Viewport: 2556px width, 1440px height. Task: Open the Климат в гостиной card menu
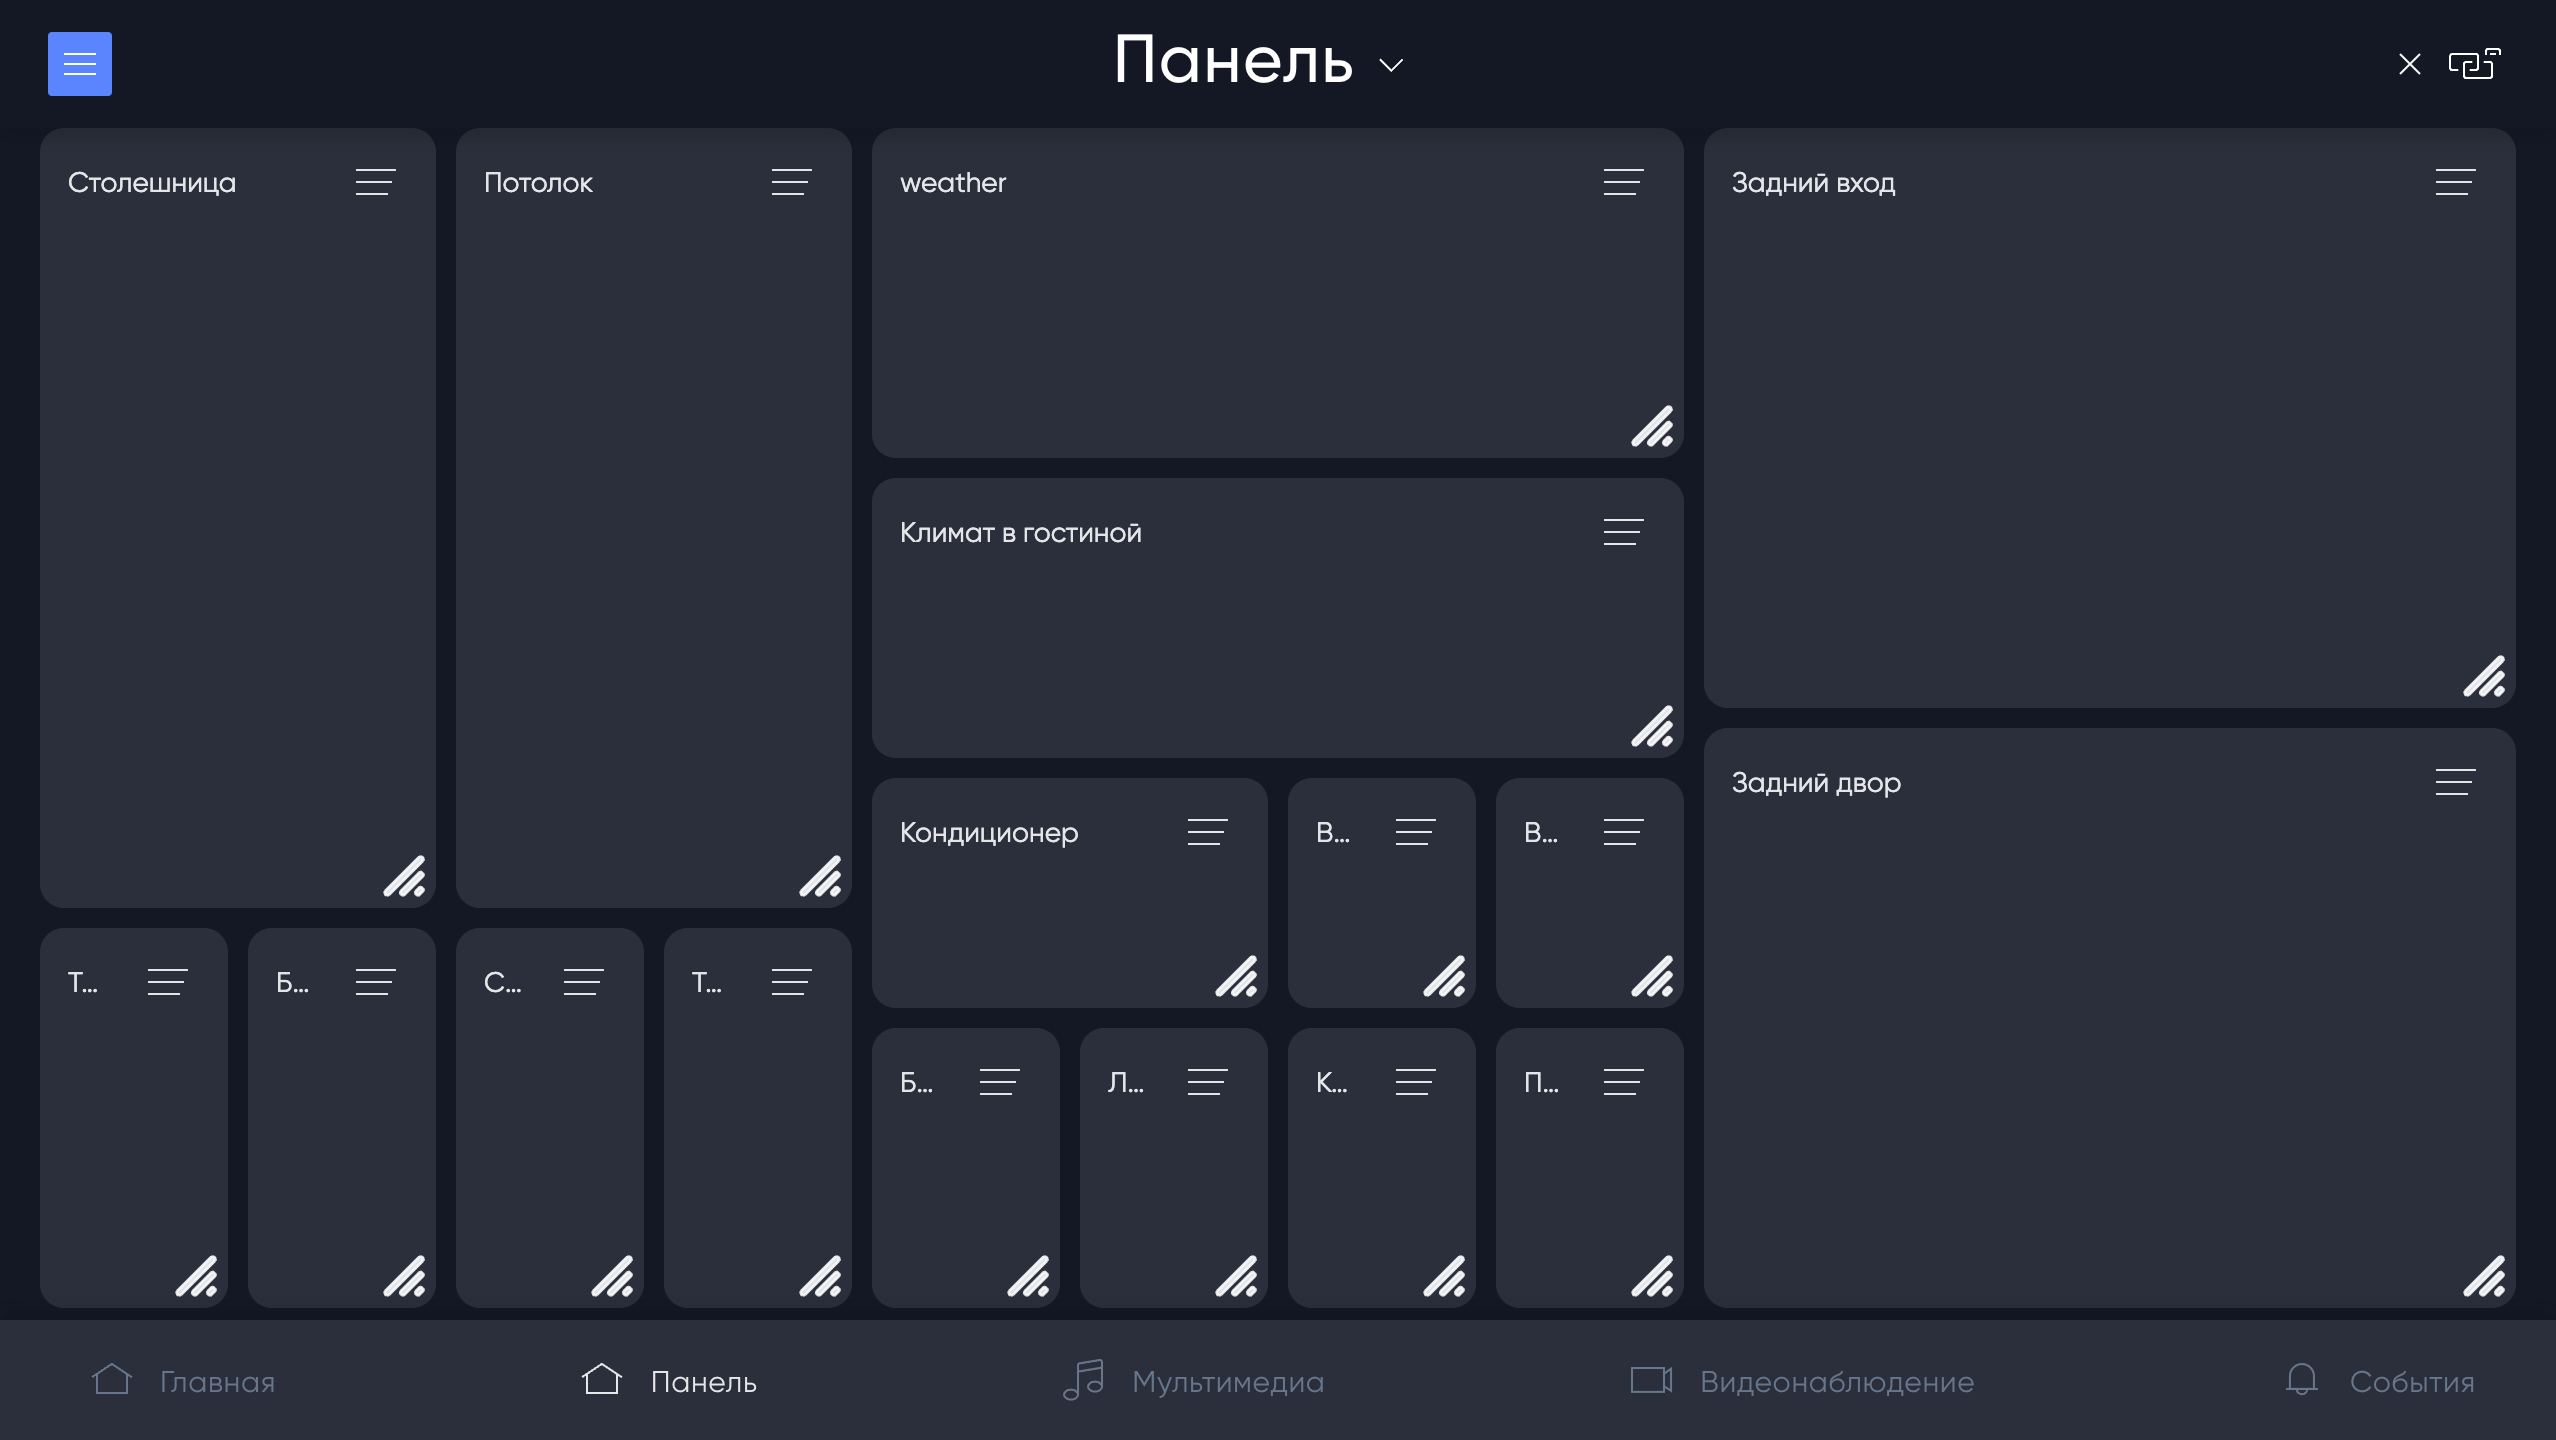tap(1624, 532)
